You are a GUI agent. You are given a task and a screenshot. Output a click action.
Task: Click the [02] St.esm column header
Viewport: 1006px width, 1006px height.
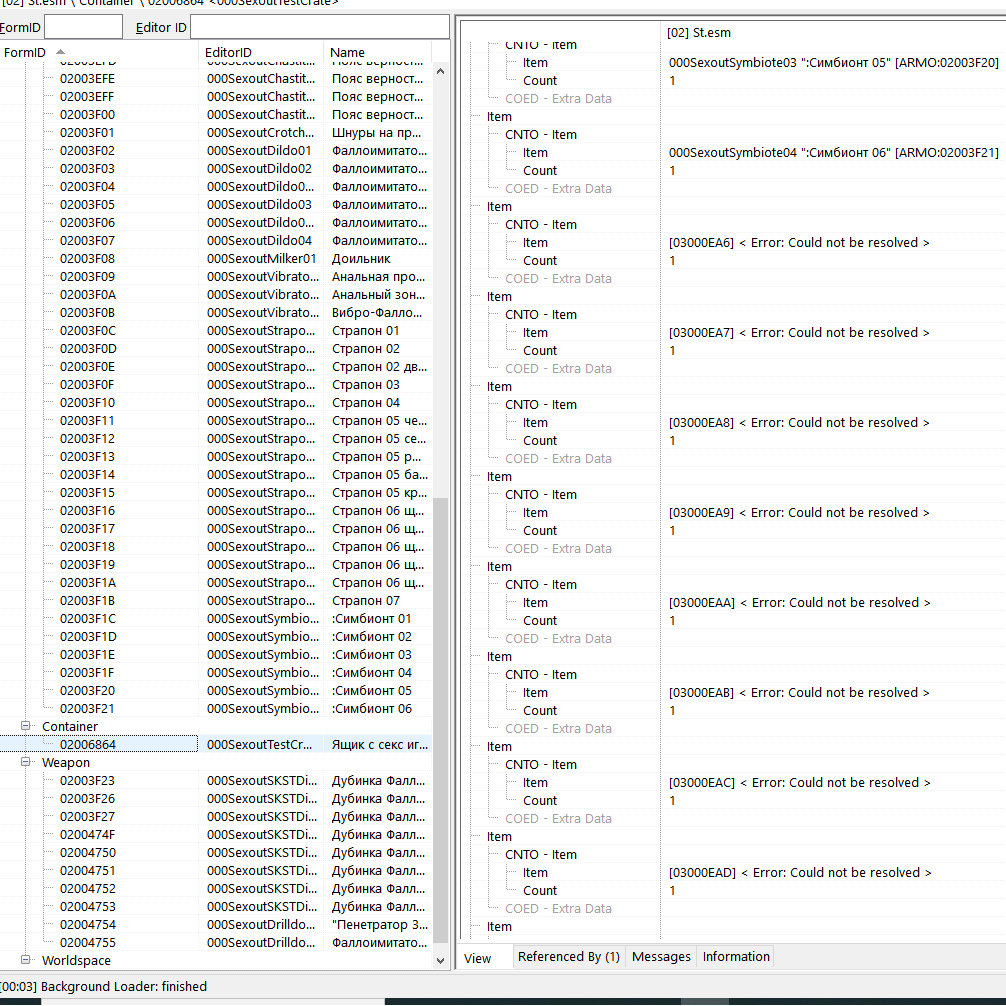698,33
